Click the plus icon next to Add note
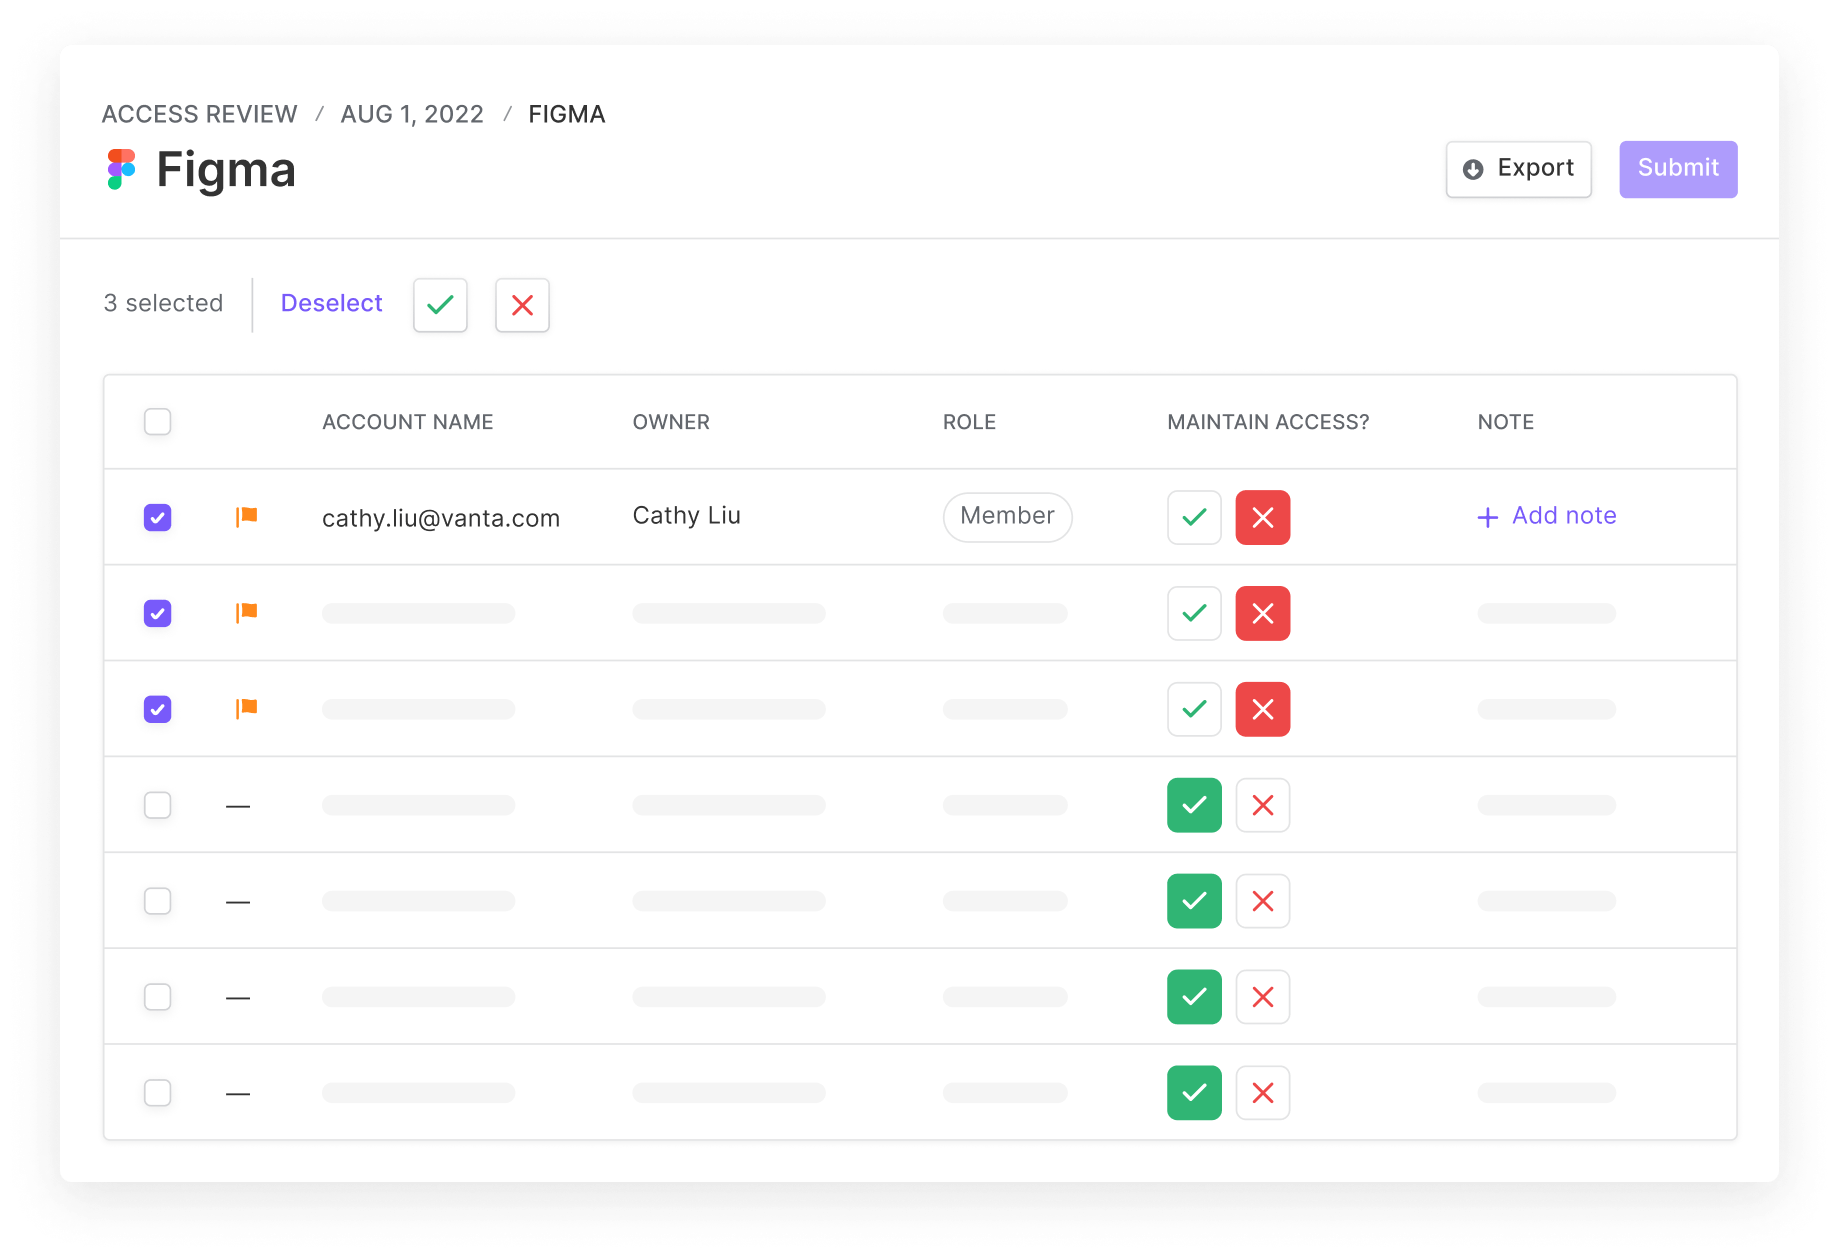 (x=1486, y=517)
